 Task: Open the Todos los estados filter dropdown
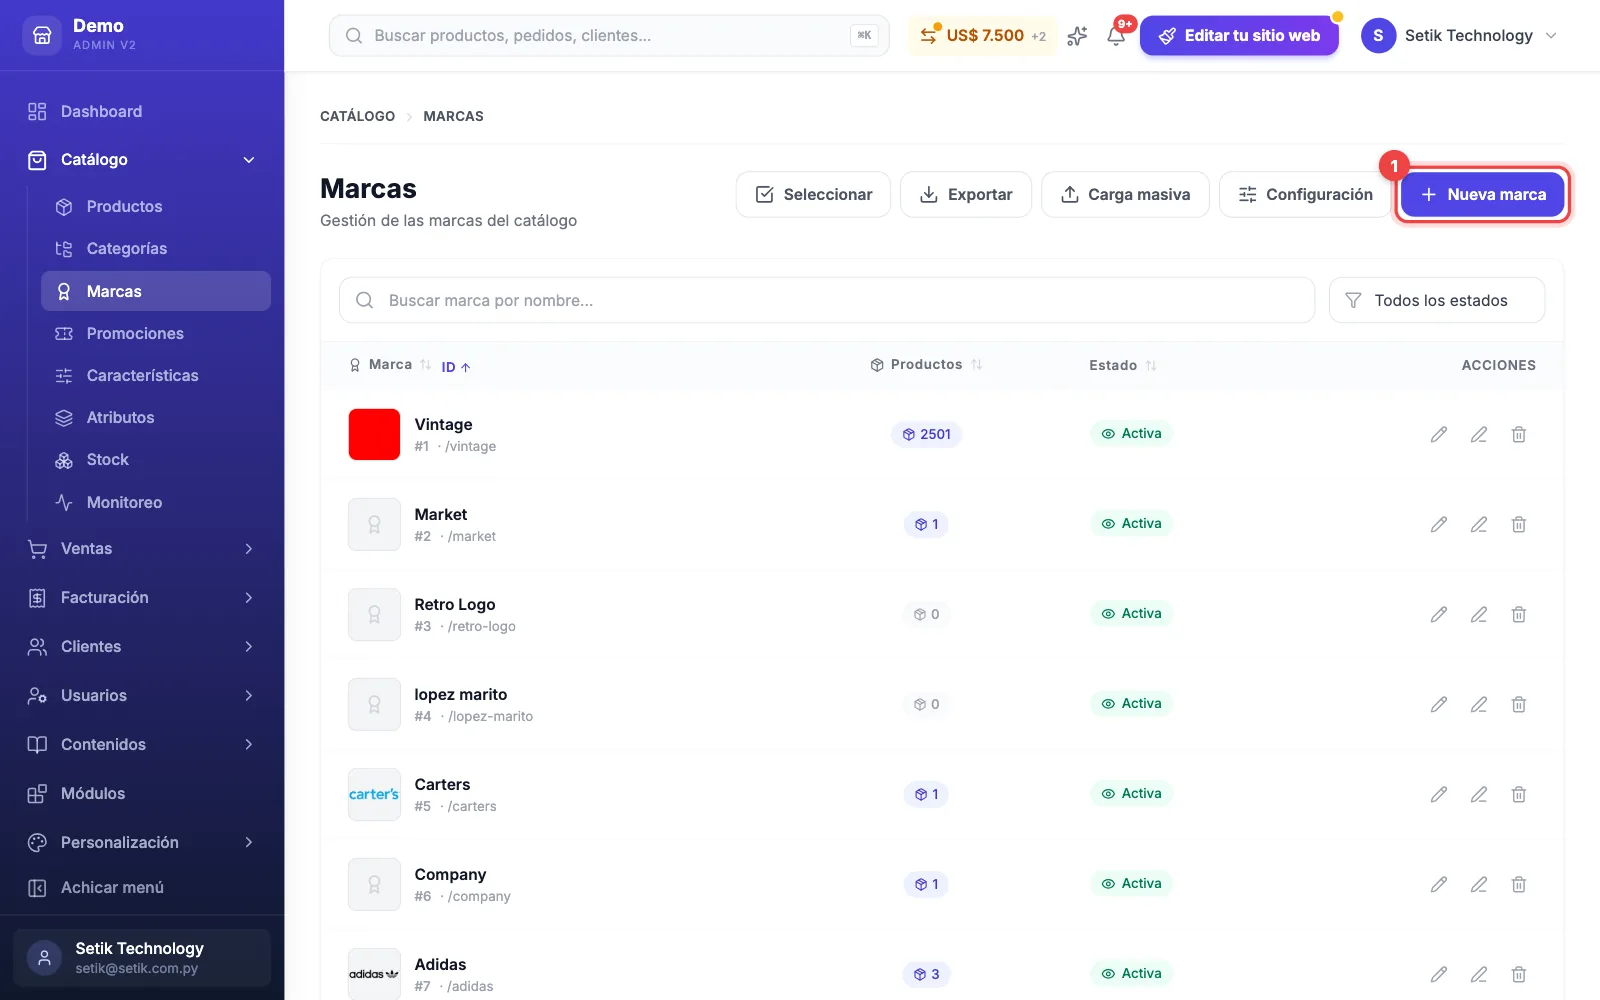click(x=1436, y=300)
